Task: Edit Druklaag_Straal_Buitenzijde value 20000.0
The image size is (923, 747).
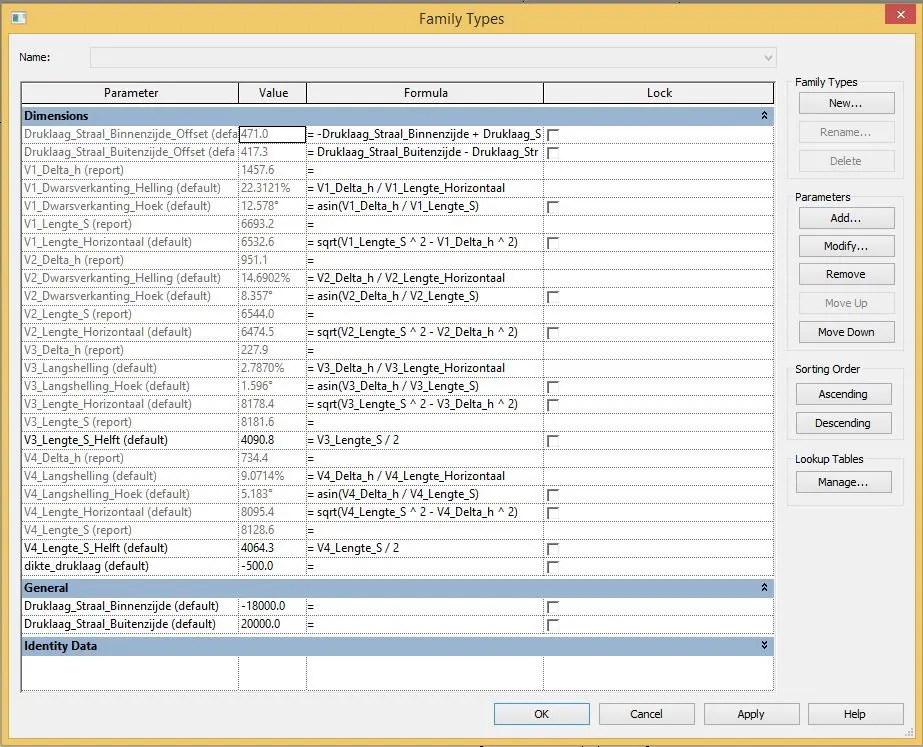Action: [x=273, y=624]
